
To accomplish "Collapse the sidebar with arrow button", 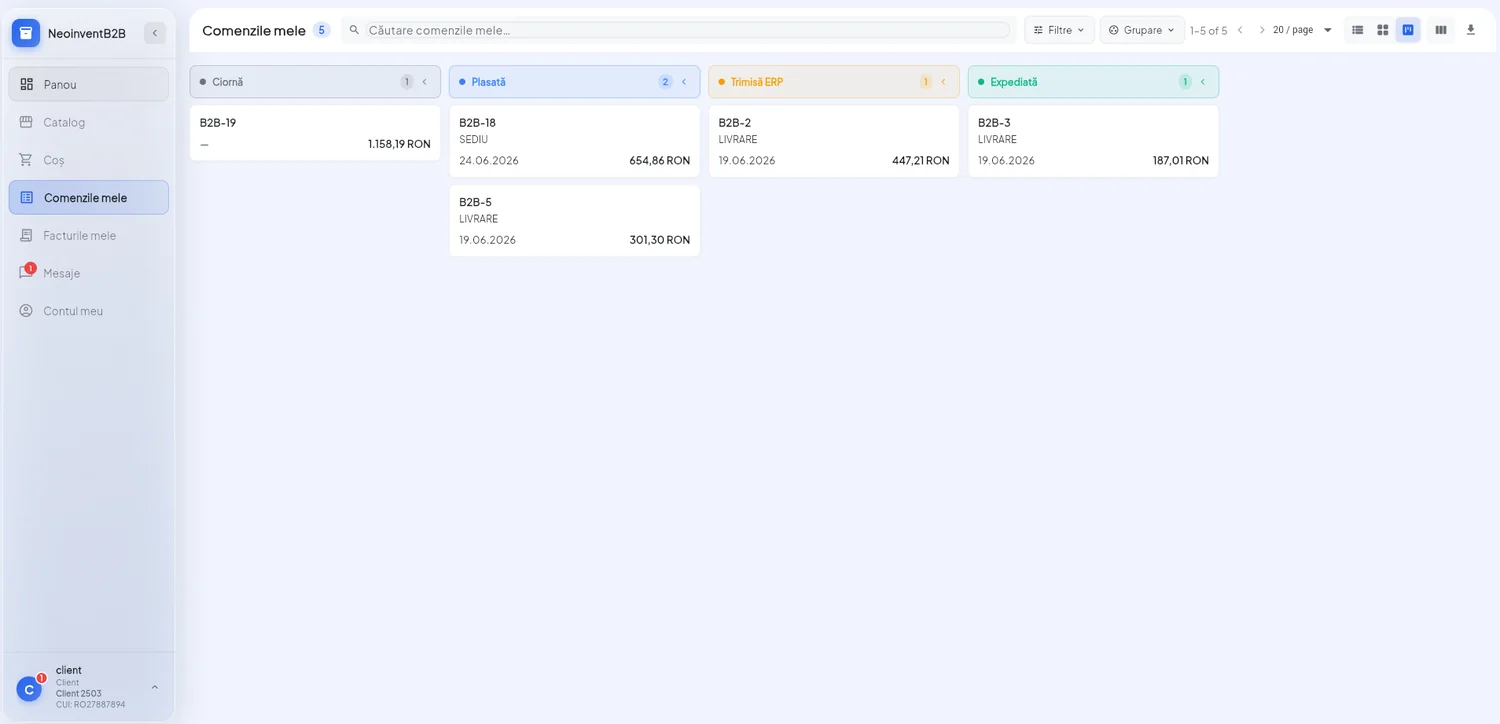I will pyautogui.click(x=155, y=33).
